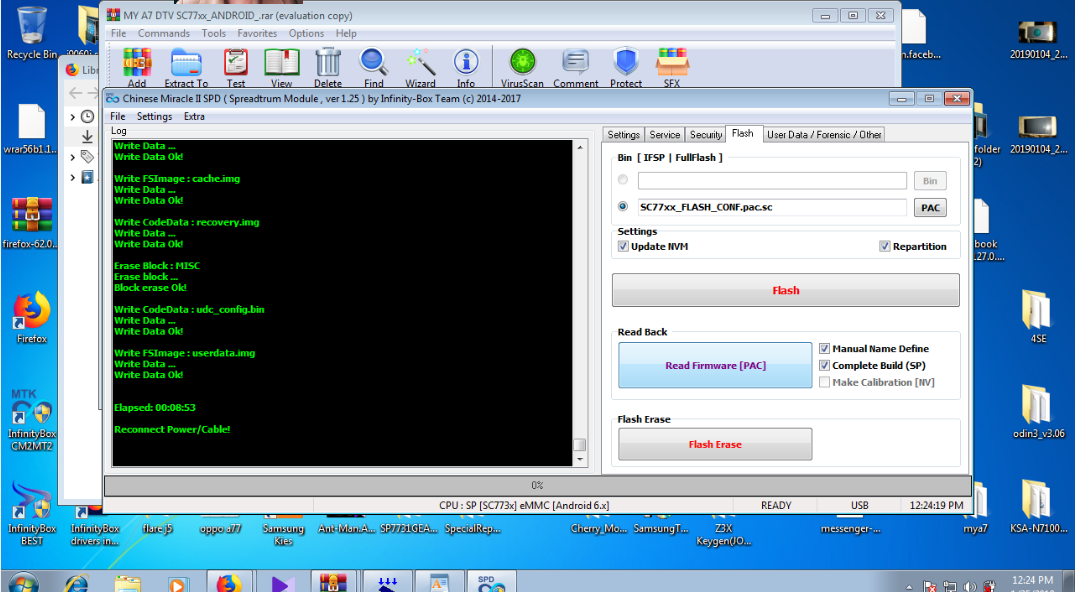Screen dimensions: 1075x592
Task: Click the SC77xx_FLASH_CONF.pac.sc path field
Action: pos(772,207)
